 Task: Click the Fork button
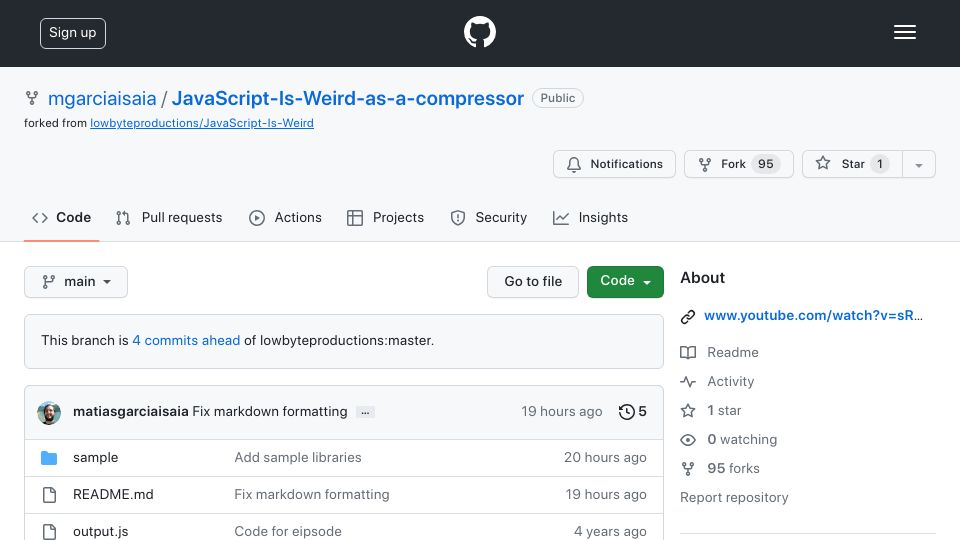tap(738, 164)
